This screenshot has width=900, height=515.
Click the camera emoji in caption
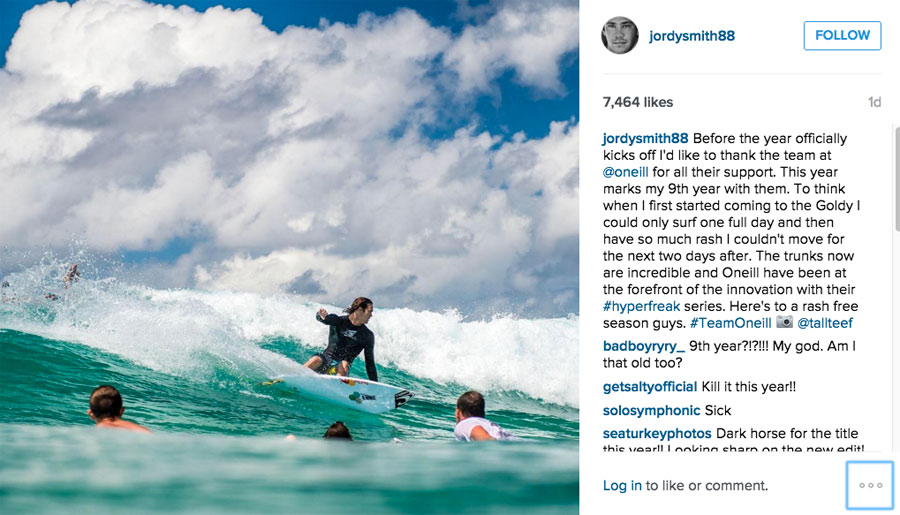click(784, 322)
